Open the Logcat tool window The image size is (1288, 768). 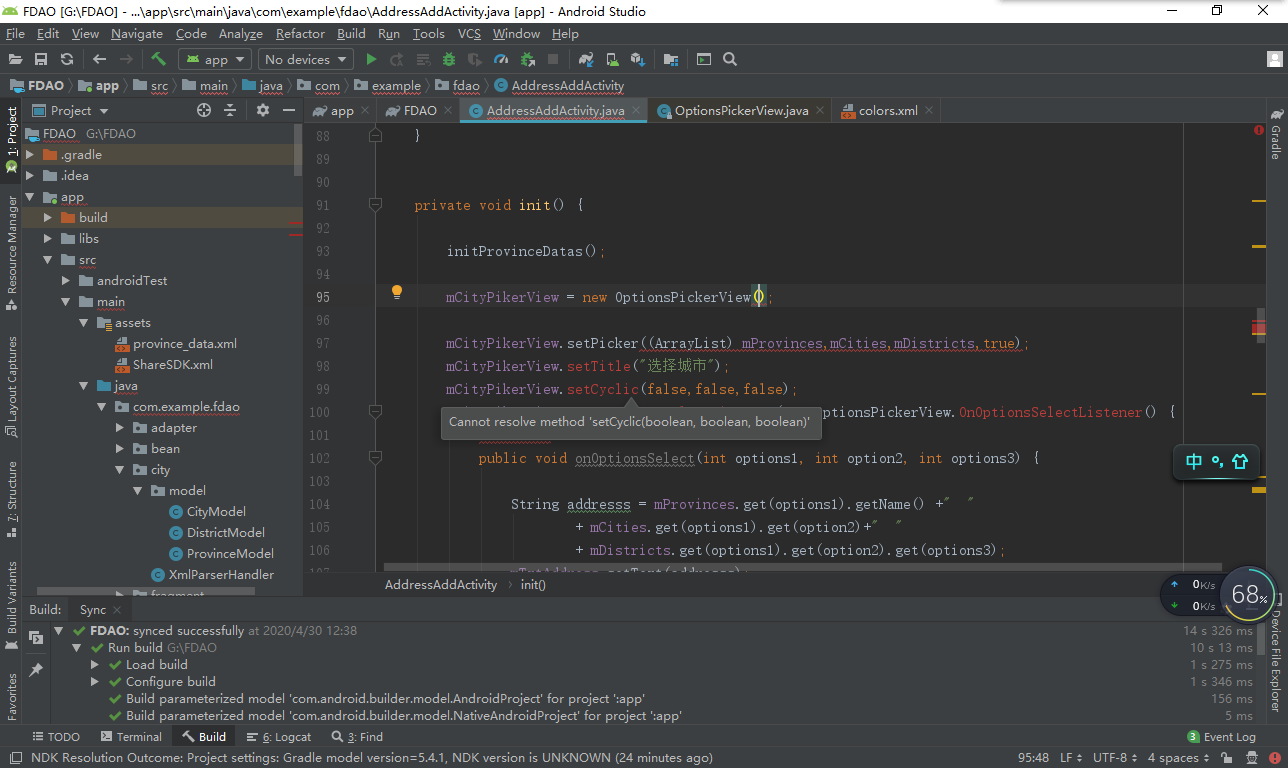click(279, 737)
